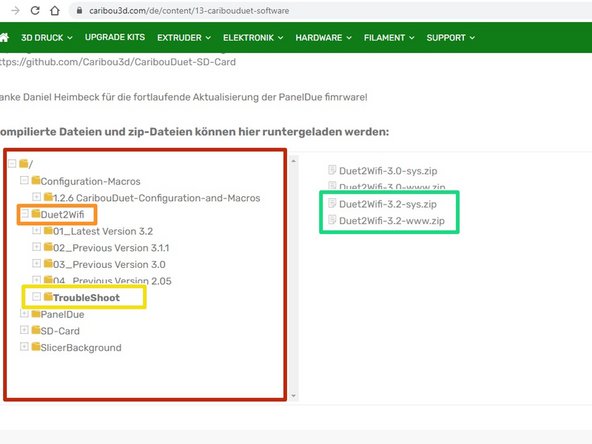592x444 pixels.
Task: Go to shop home via house icon
Action: 4,37
